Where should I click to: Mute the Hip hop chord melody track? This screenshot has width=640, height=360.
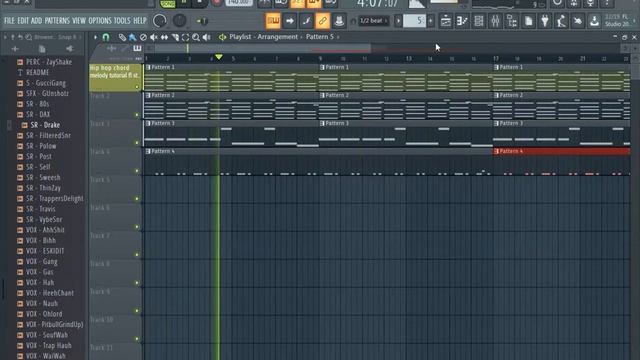click(137, 87)
